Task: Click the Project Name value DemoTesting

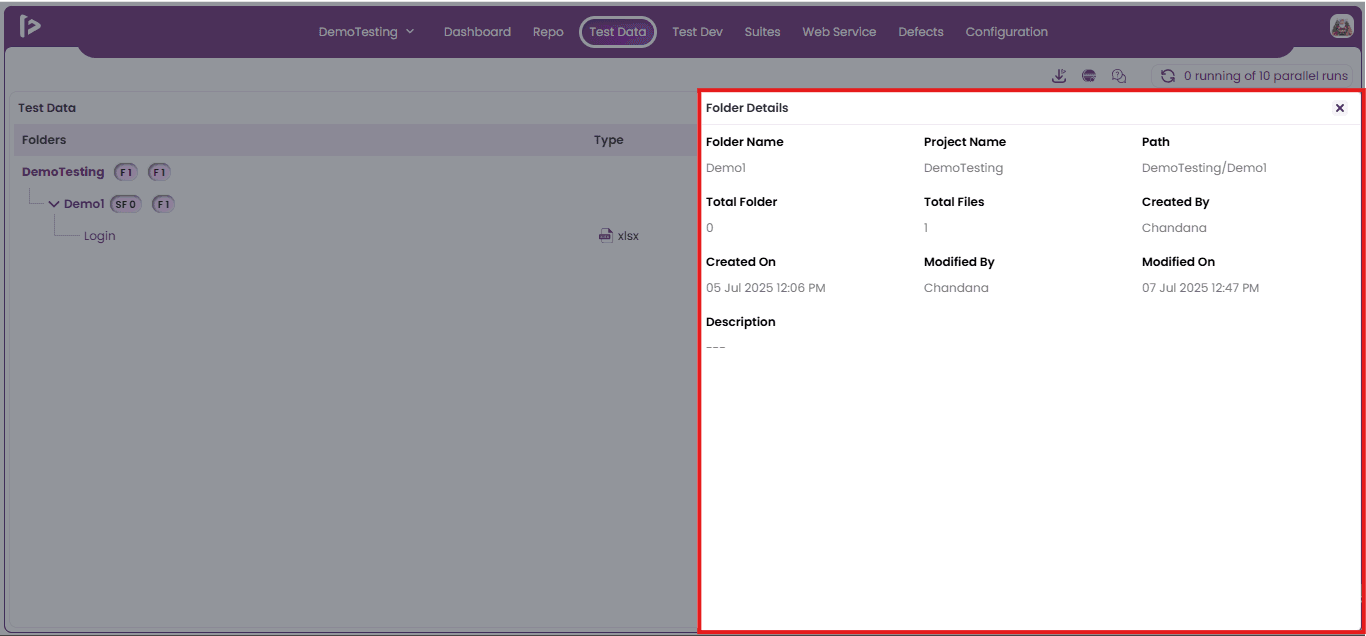Action: tap(963, 168)
